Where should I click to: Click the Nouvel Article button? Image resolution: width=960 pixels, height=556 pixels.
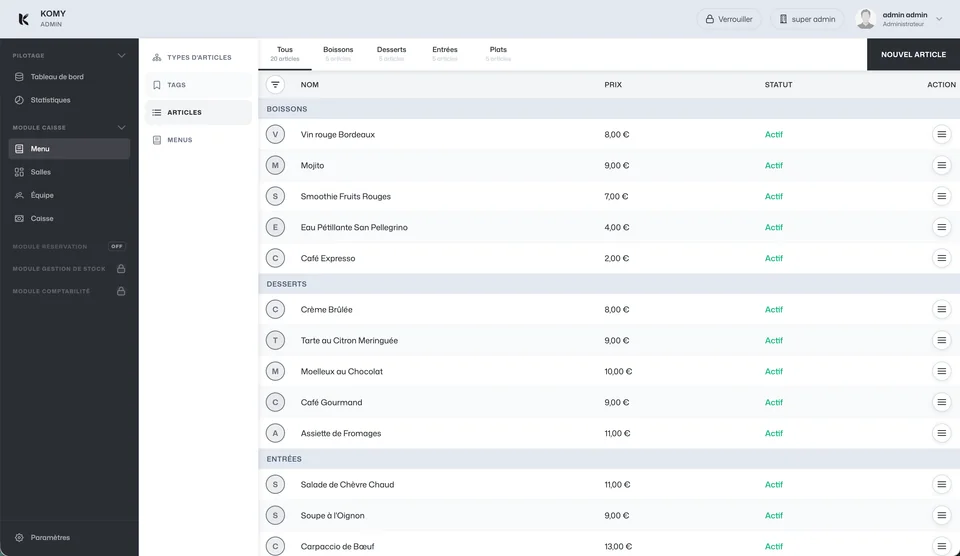click(913, 54)
